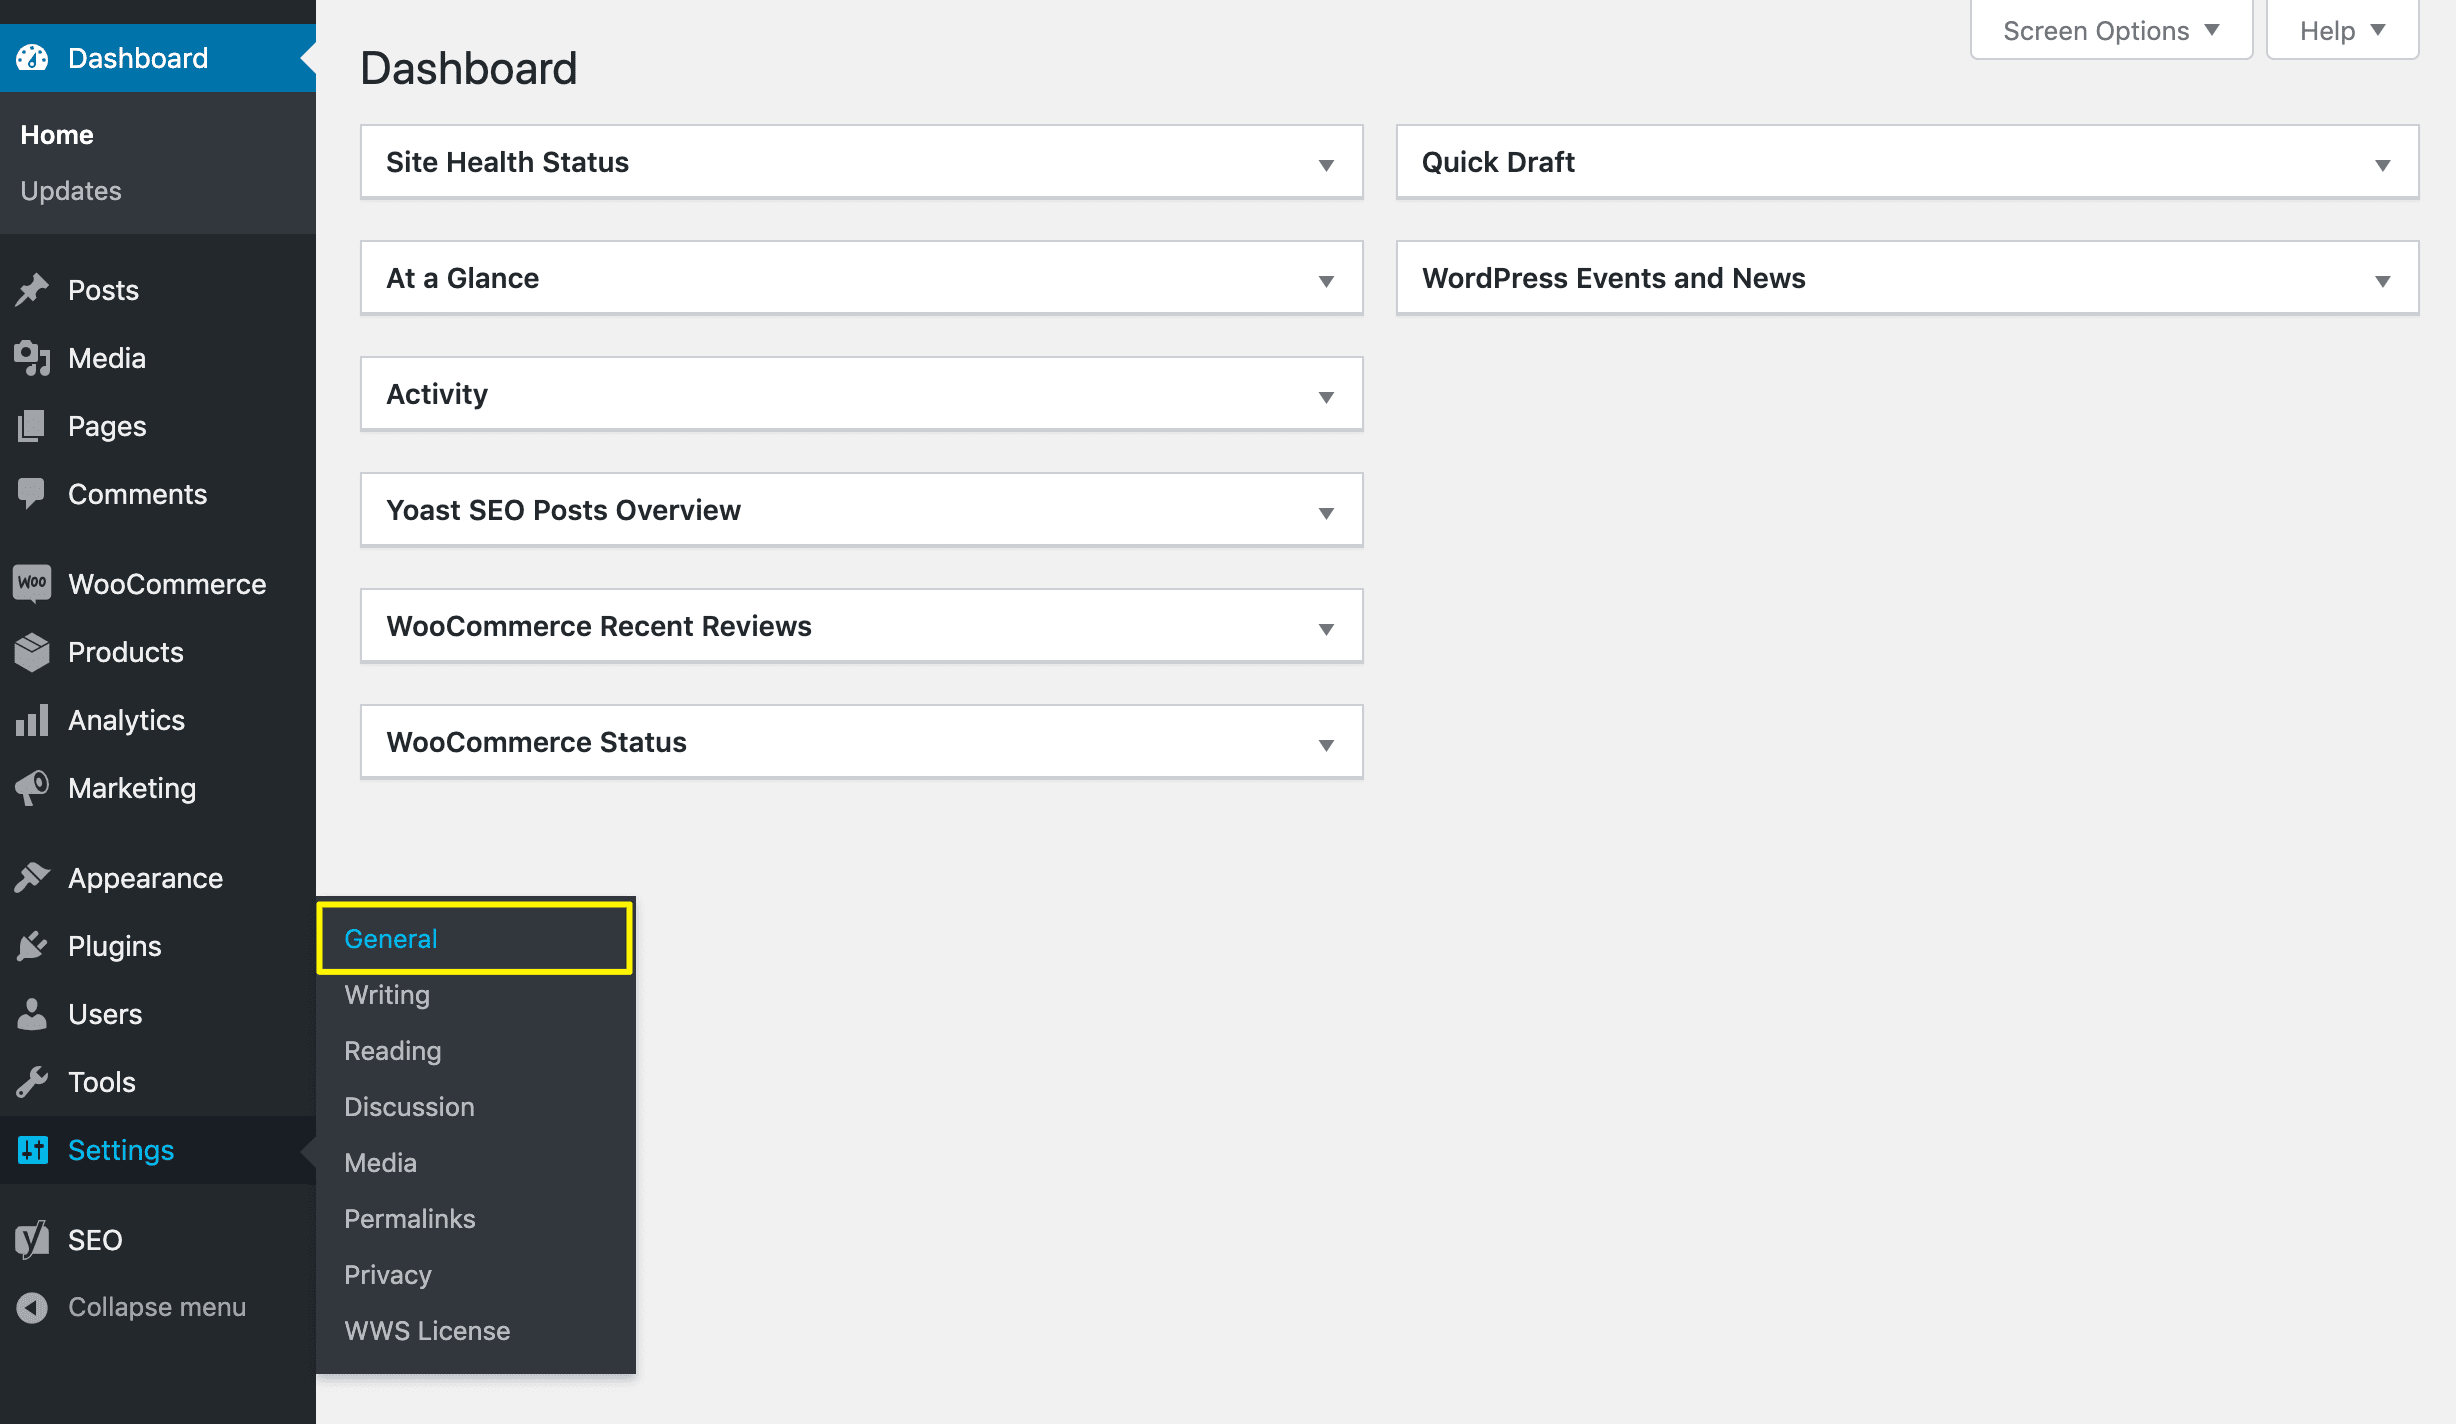Collapse the WooCommerce Recent Reviews panel
Viewport: 2456px width, 1424px height.
coord(1326,628)
